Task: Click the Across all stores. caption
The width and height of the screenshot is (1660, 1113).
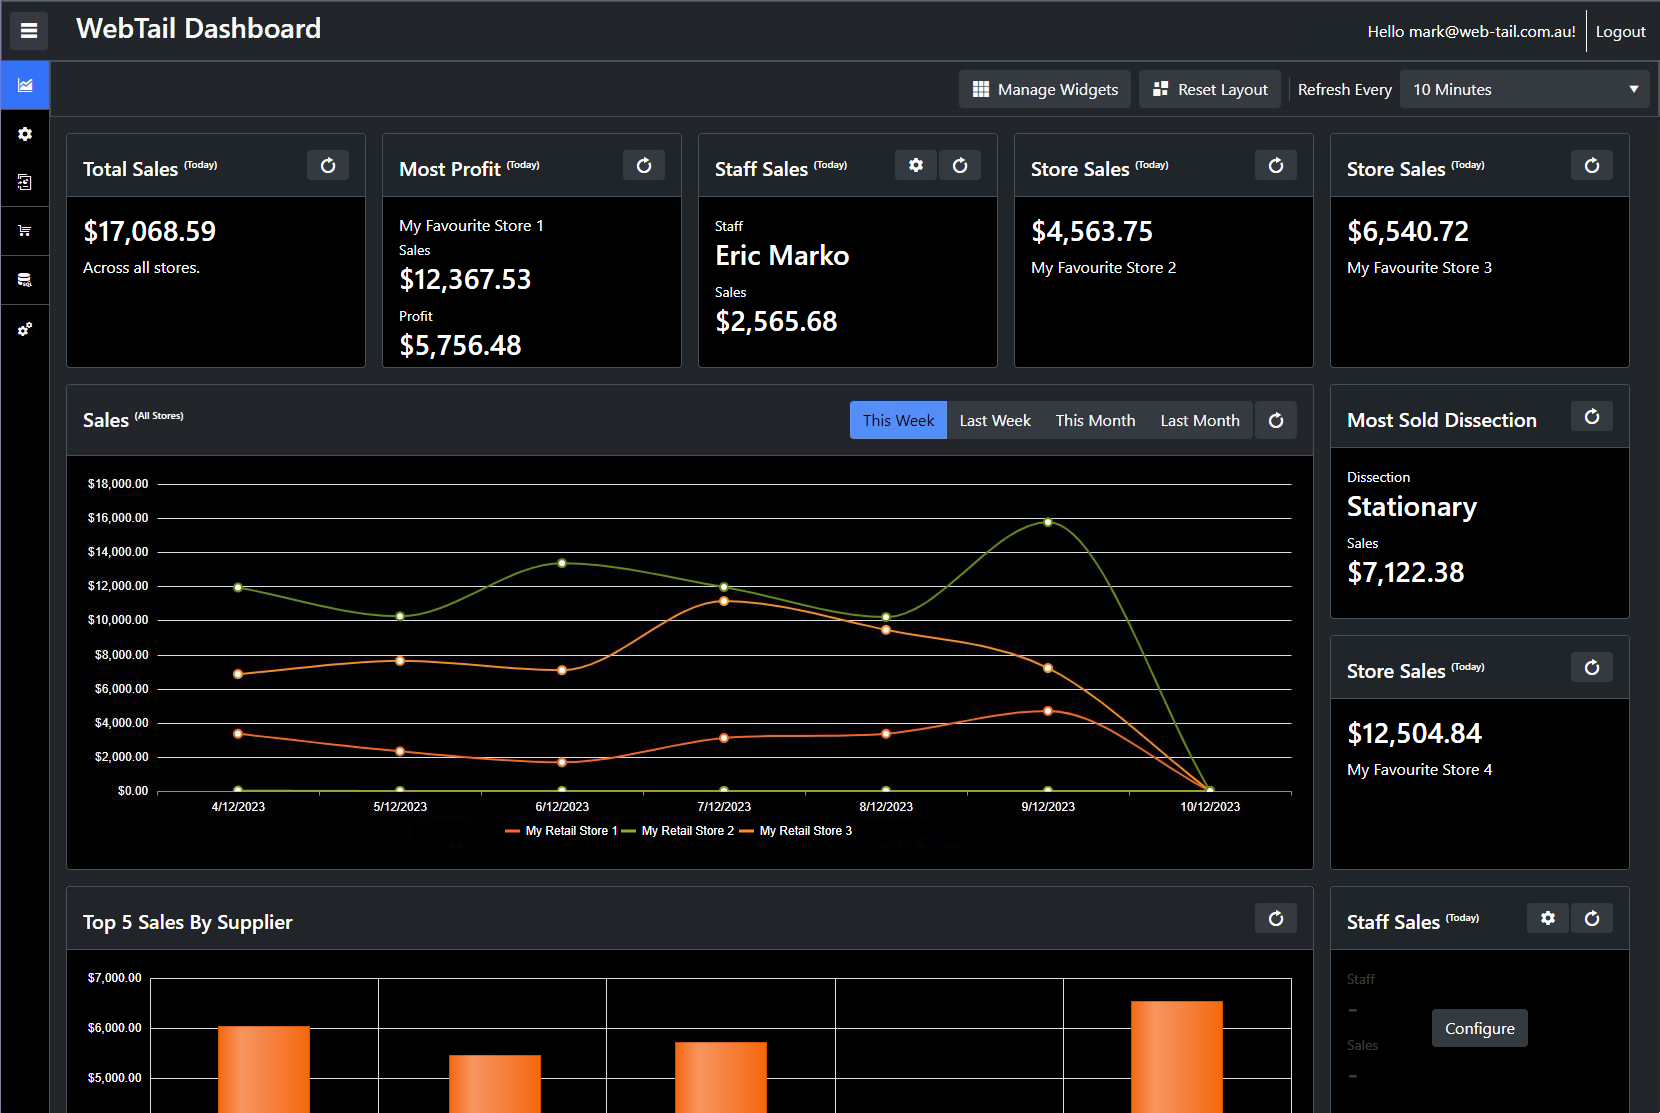Action: pyautogui.click(x=141, y=268)
